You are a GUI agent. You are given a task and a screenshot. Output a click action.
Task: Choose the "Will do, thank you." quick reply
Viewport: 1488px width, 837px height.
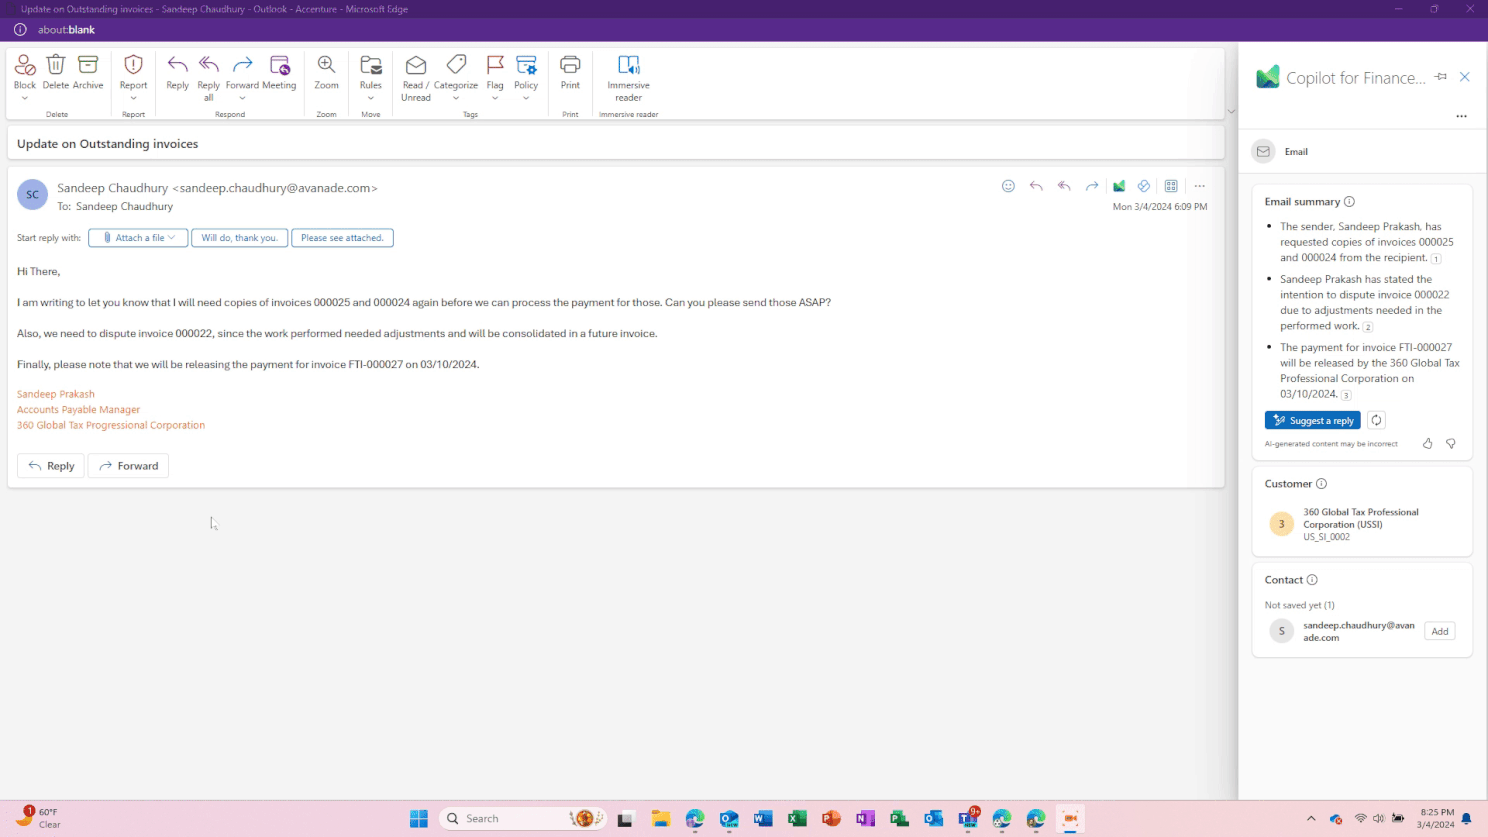240,238
